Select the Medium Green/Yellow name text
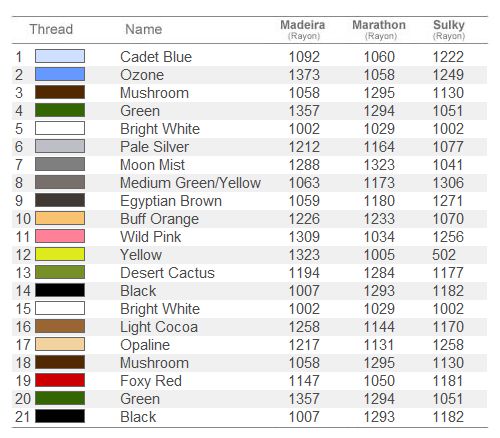The height and width of the screenshot is (438, 500). click(x=190, y=183)
